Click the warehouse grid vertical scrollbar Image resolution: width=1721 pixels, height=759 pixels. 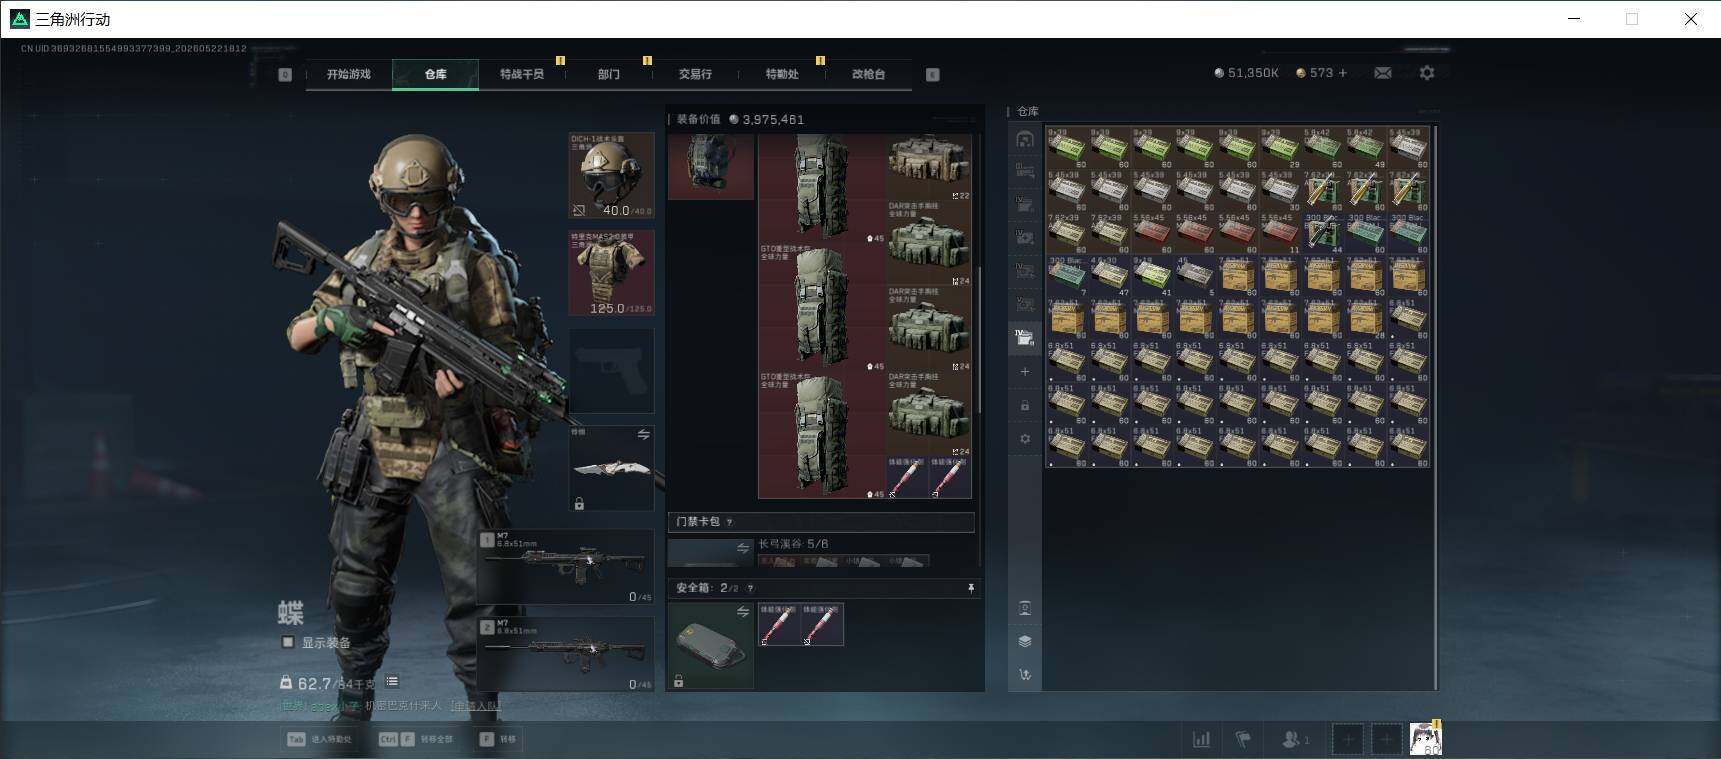tap(1435, 406)
